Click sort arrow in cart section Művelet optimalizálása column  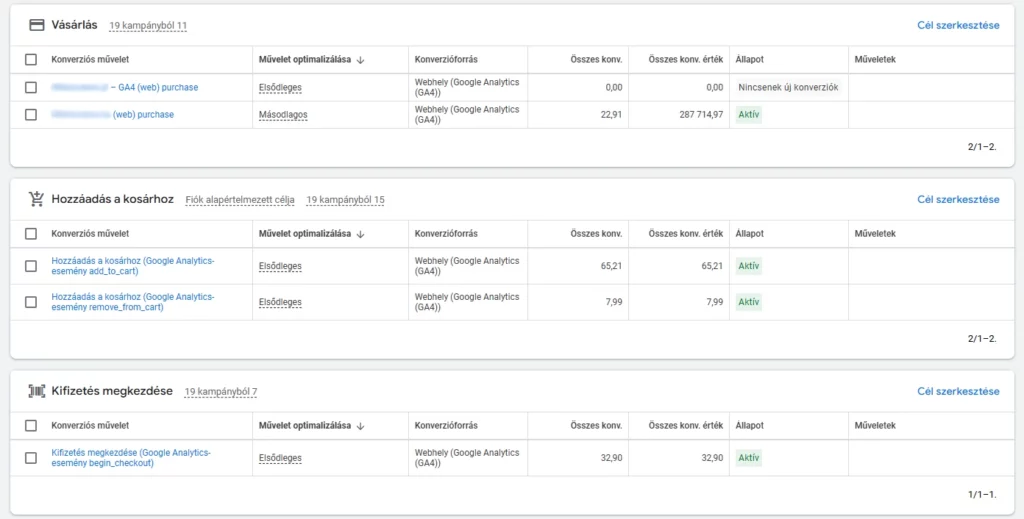[360, 234]
